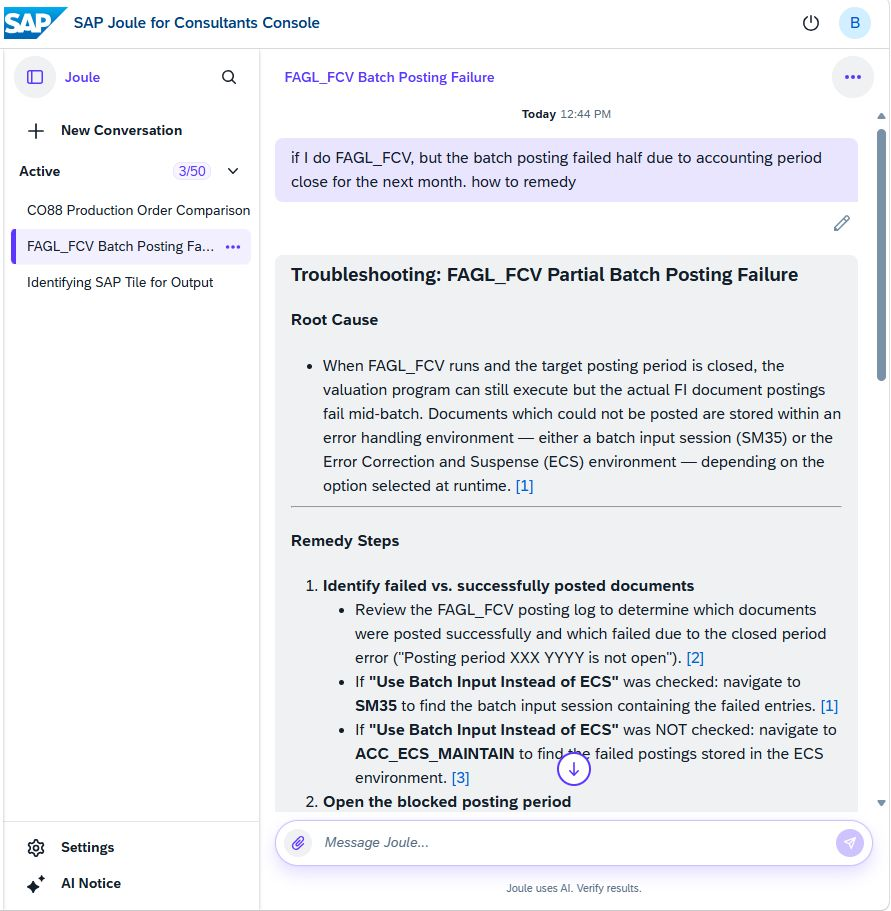Open Identifying SAP Tile for Output conversation
The image size is (891, 911).
120,282
